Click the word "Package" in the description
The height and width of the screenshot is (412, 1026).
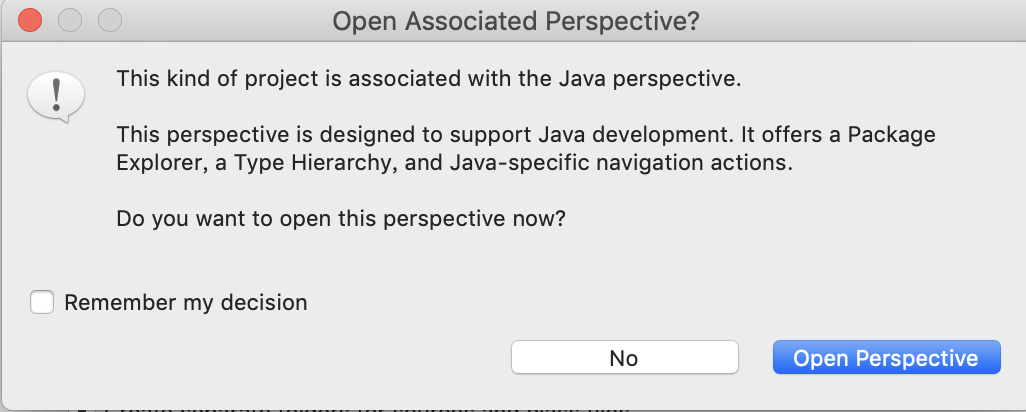pyautogui.click(x=894, y=134)
